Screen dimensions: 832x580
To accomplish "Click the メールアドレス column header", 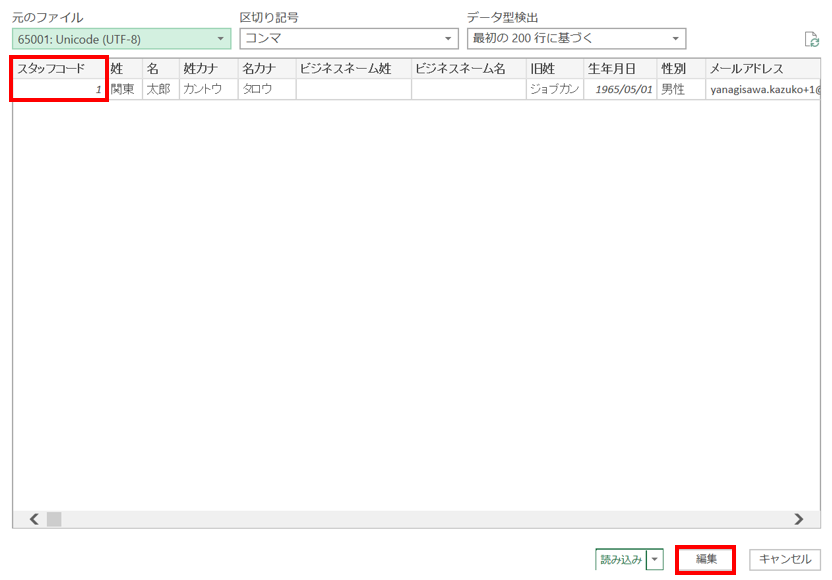I will tap(762, 69).
